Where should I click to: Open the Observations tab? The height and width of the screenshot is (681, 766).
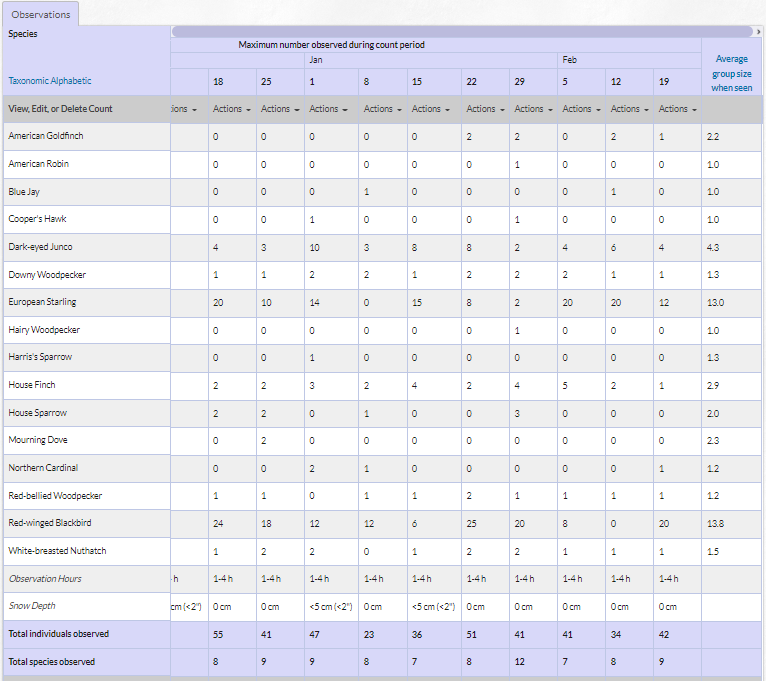point(41,15)
